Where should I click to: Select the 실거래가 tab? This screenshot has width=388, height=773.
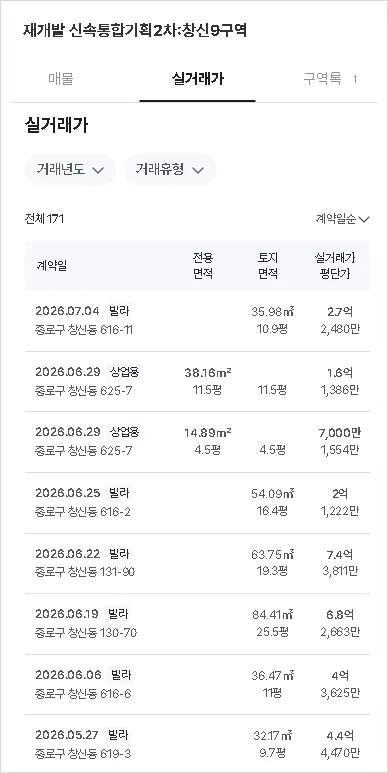[197, 79]
